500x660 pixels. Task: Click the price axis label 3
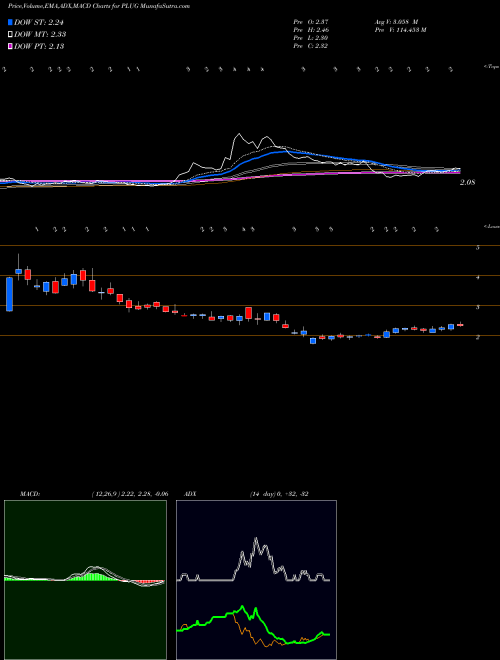[x=478, y=307]
